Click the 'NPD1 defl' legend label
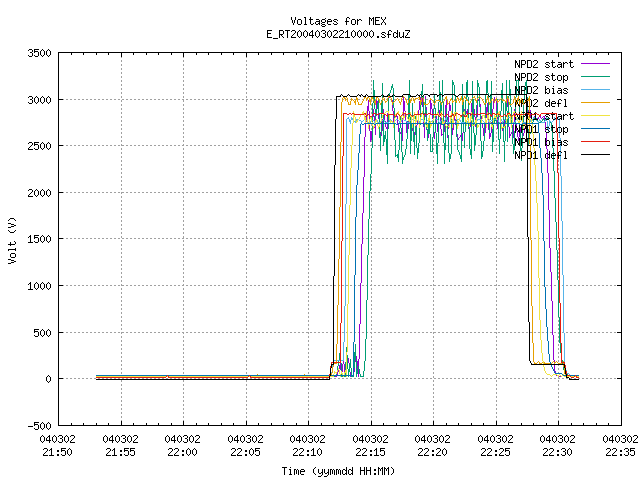 click(541, 155)
